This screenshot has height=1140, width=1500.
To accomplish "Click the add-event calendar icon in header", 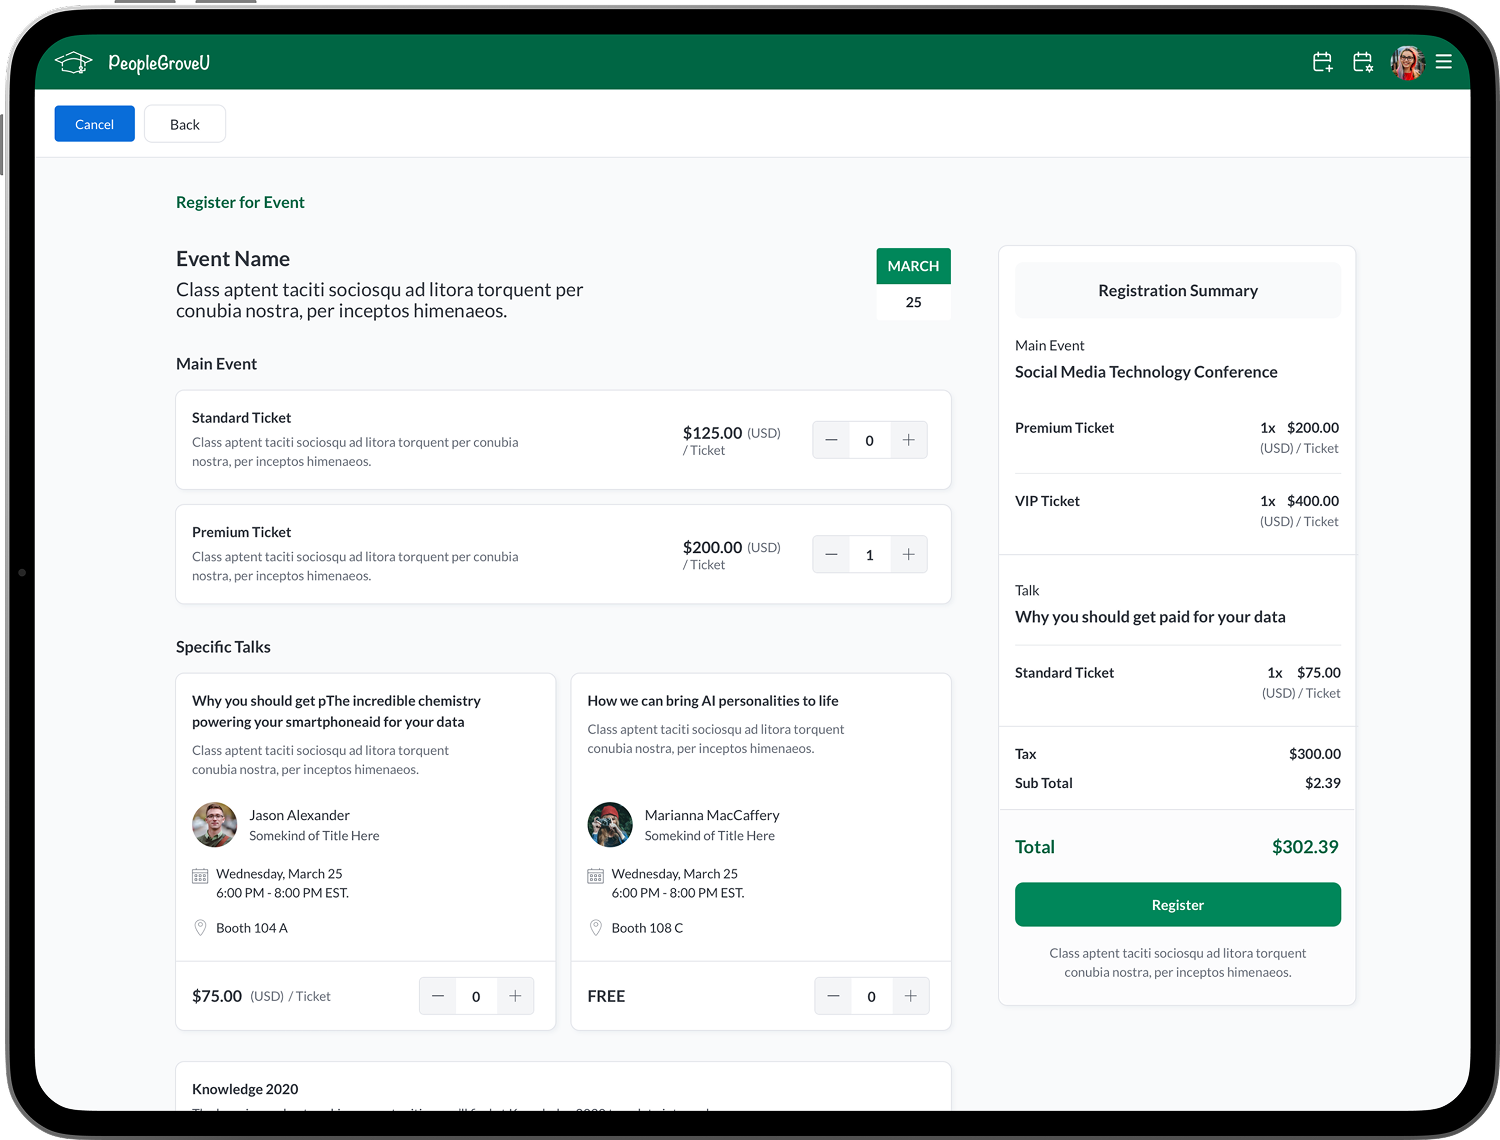I will [1322, 62].
